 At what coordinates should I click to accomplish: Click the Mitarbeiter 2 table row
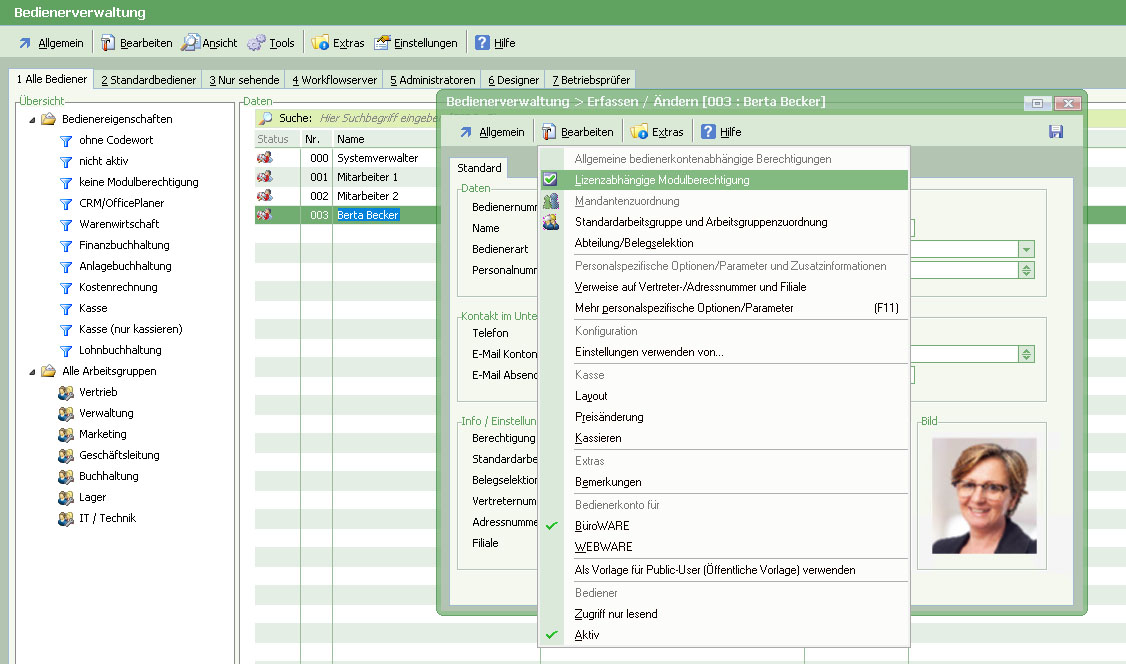[x=367, y=196]
